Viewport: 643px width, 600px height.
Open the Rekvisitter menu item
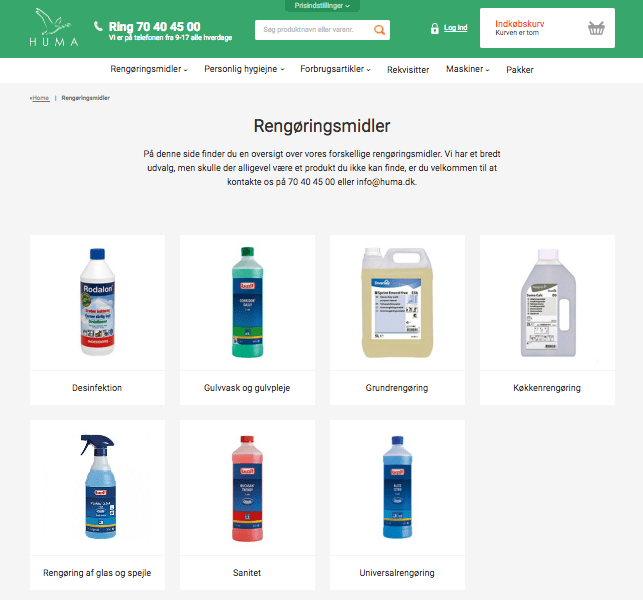click(x=408, y=70)
